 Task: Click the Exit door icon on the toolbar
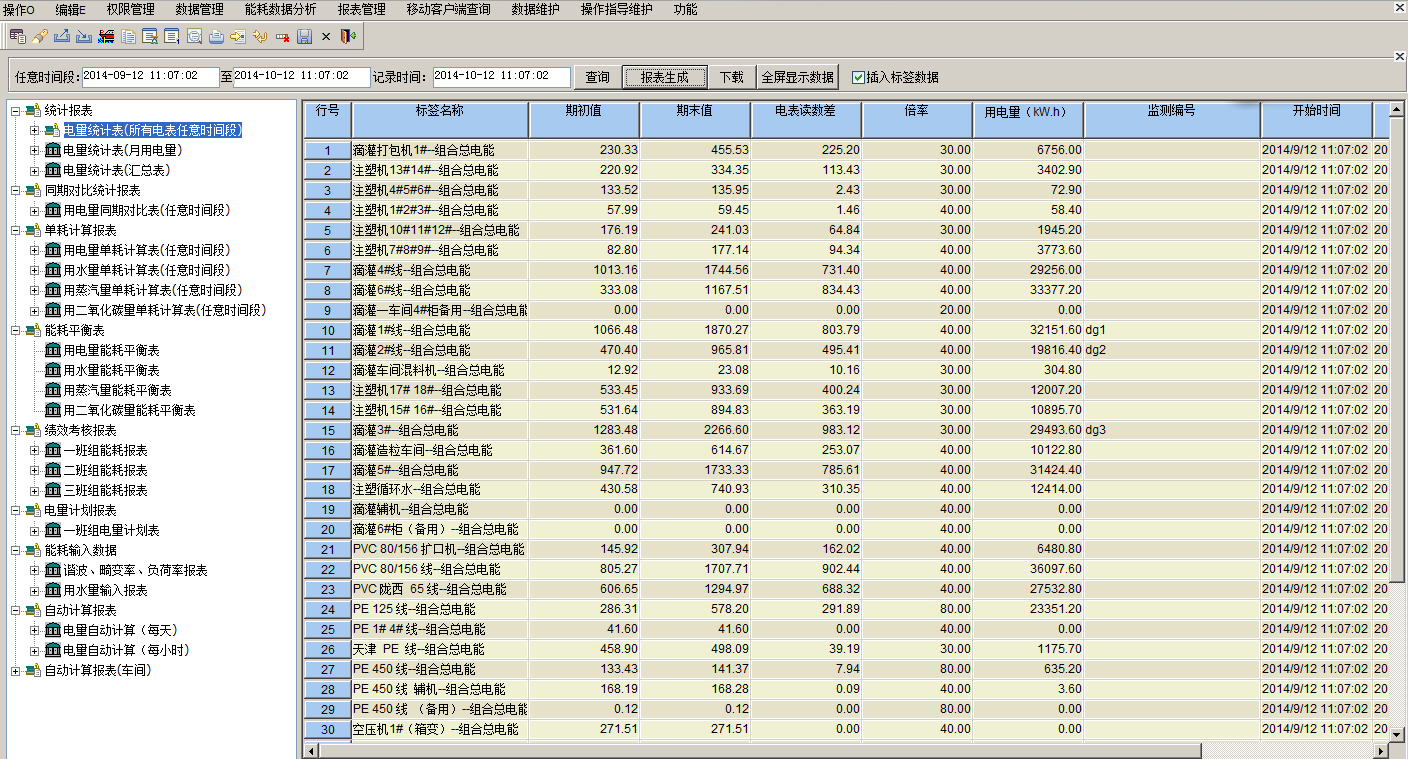347,35
